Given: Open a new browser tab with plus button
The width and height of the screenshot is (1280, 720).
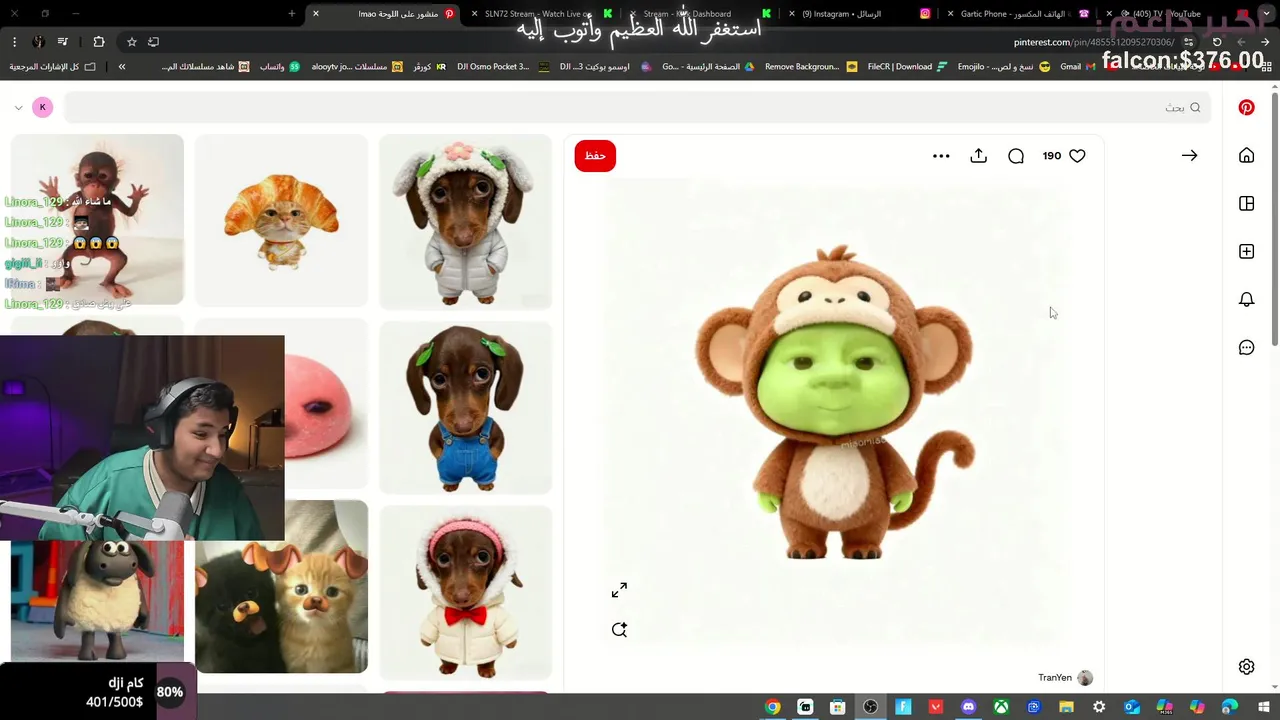Looking at the screenshot, I should [291, 14].
